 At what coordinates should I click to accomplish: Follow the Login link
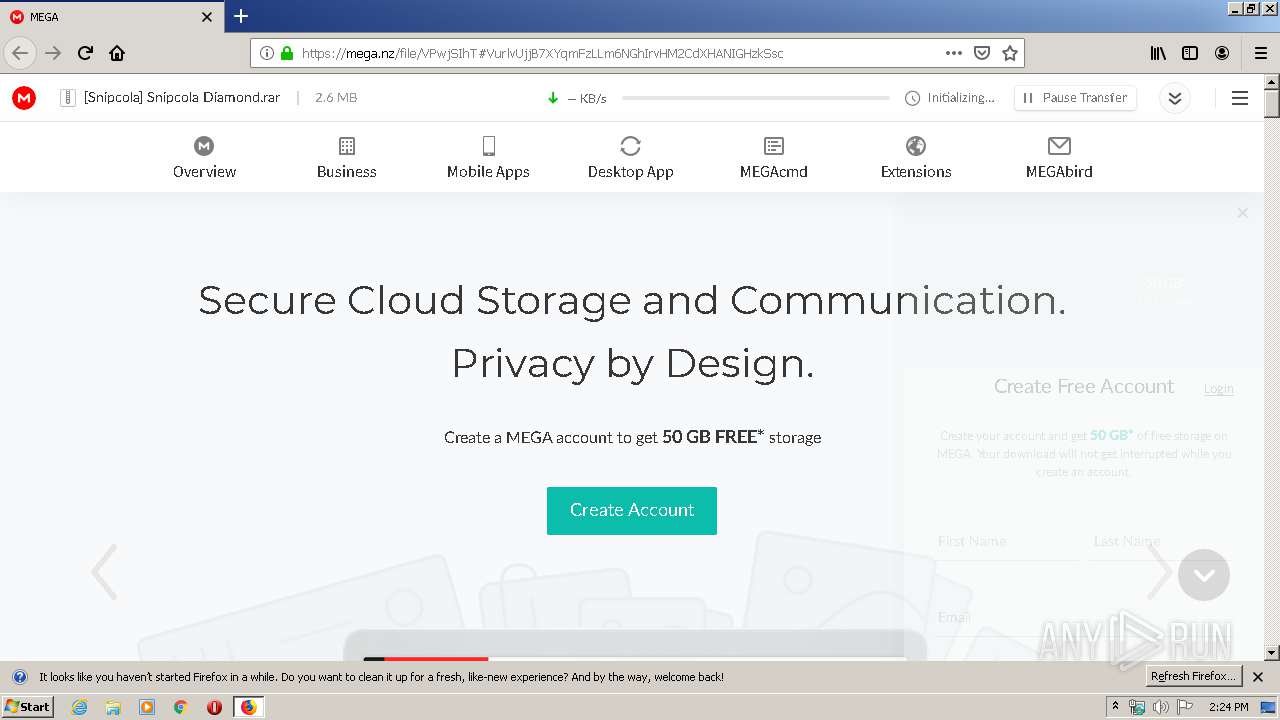click(1218, 389)
